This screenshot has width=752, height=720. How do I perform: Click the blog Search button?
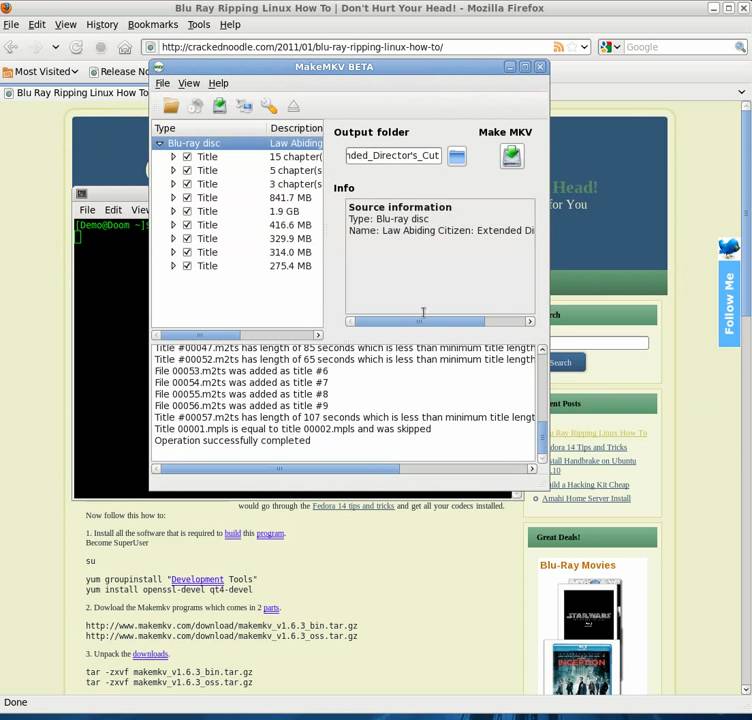click(566, 363)
